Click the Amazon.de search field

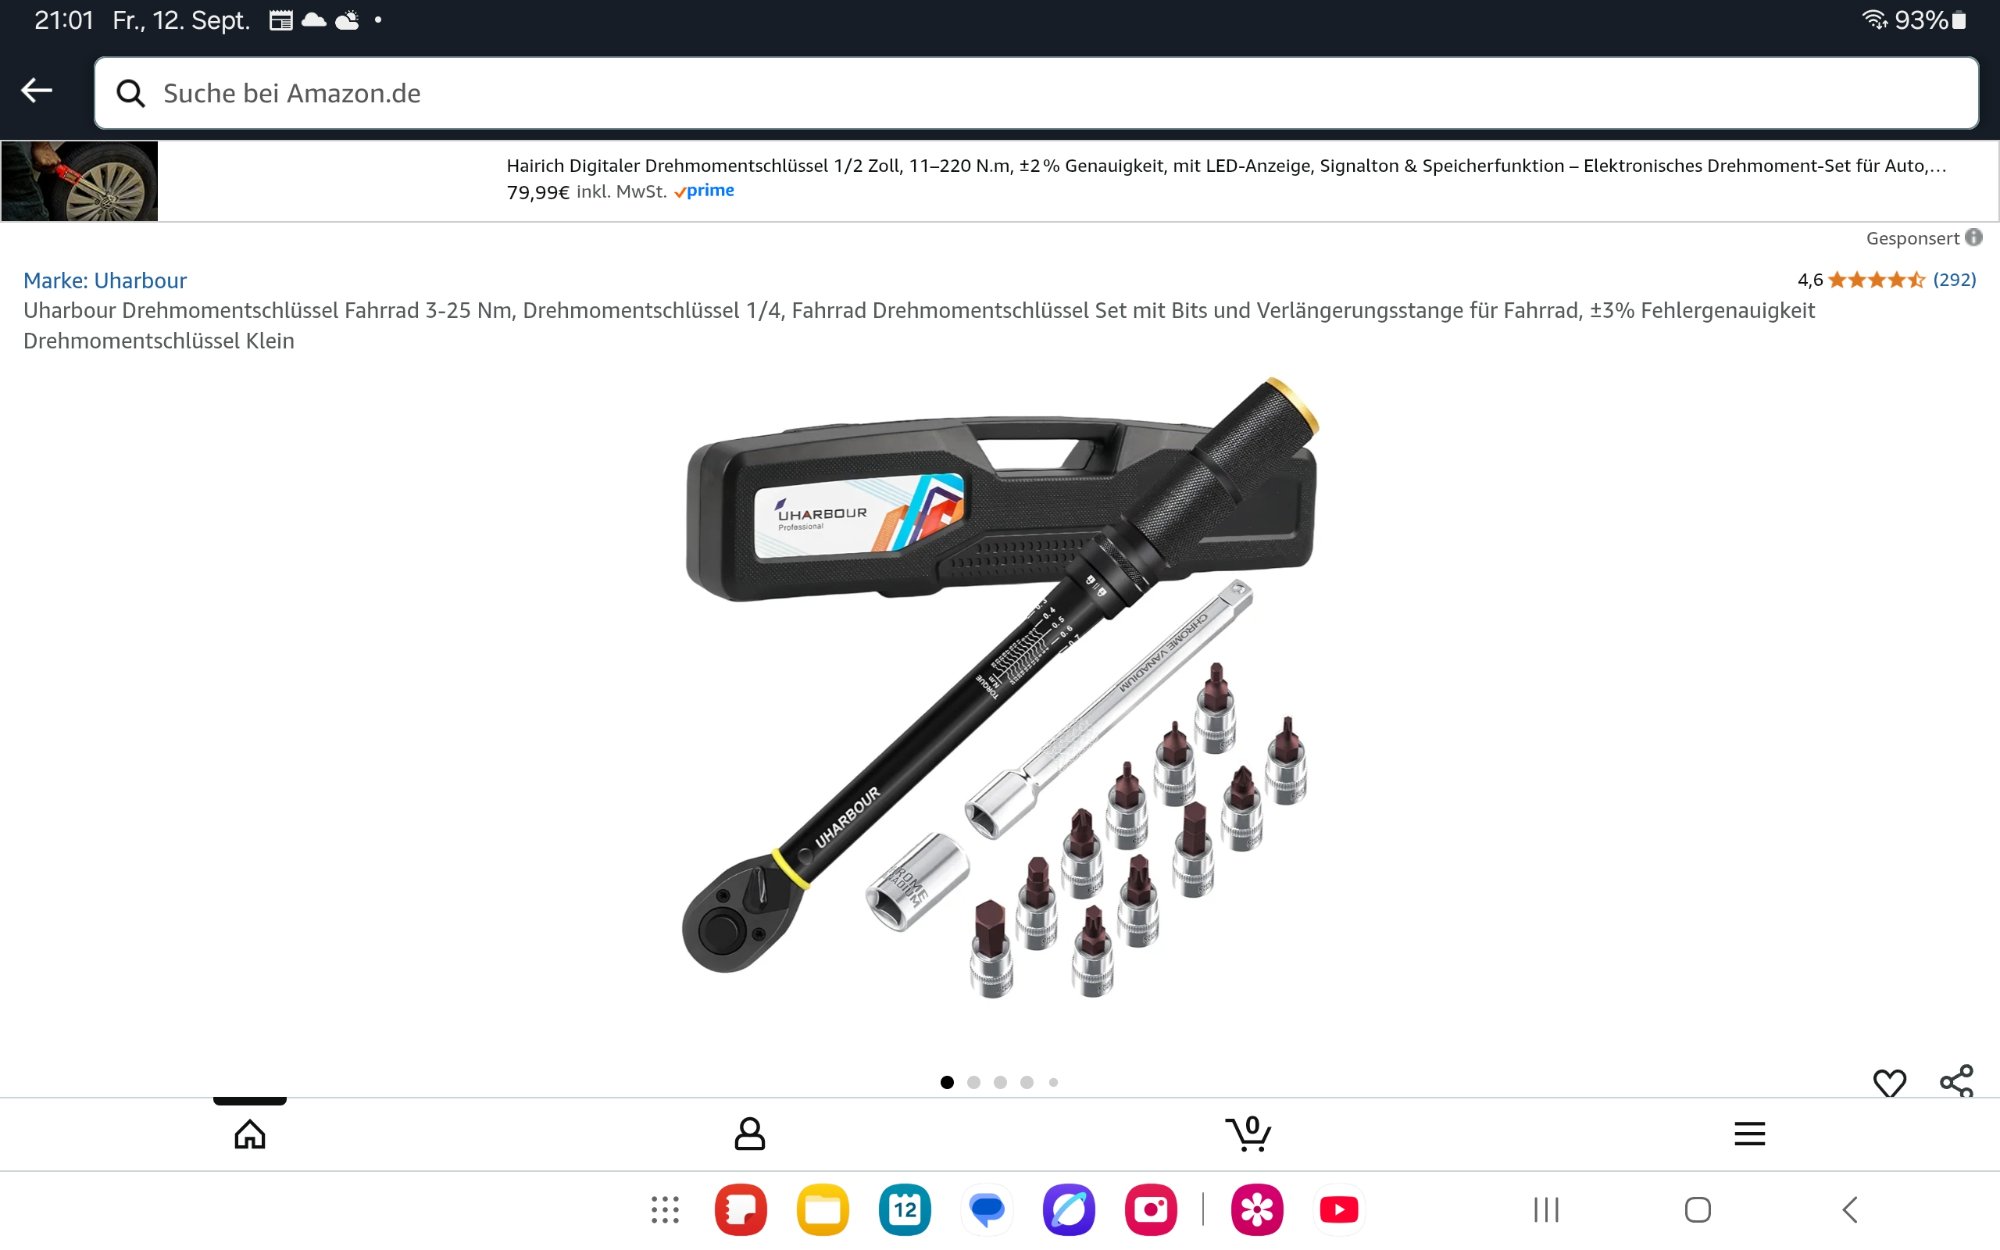point(1036,93)
